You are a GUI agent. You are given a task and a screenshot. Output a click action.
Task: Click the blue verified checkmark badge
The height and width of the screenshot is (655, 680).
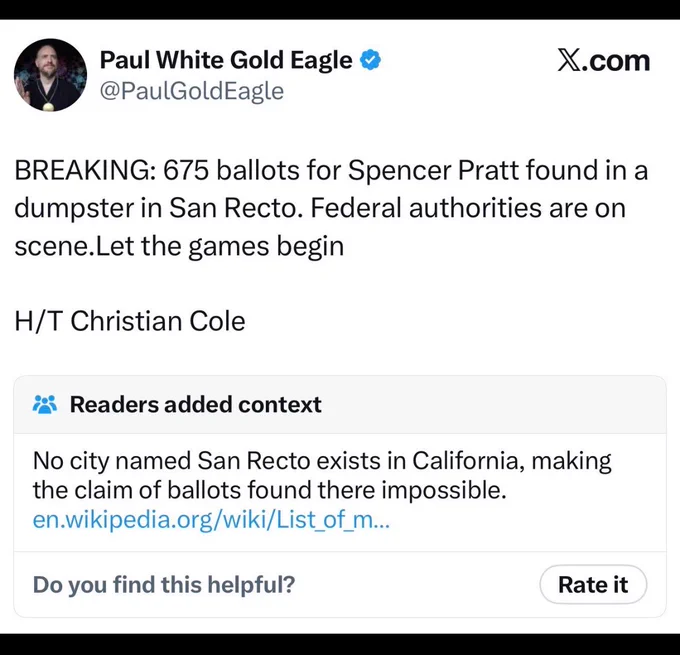click(x=370, y=60)
